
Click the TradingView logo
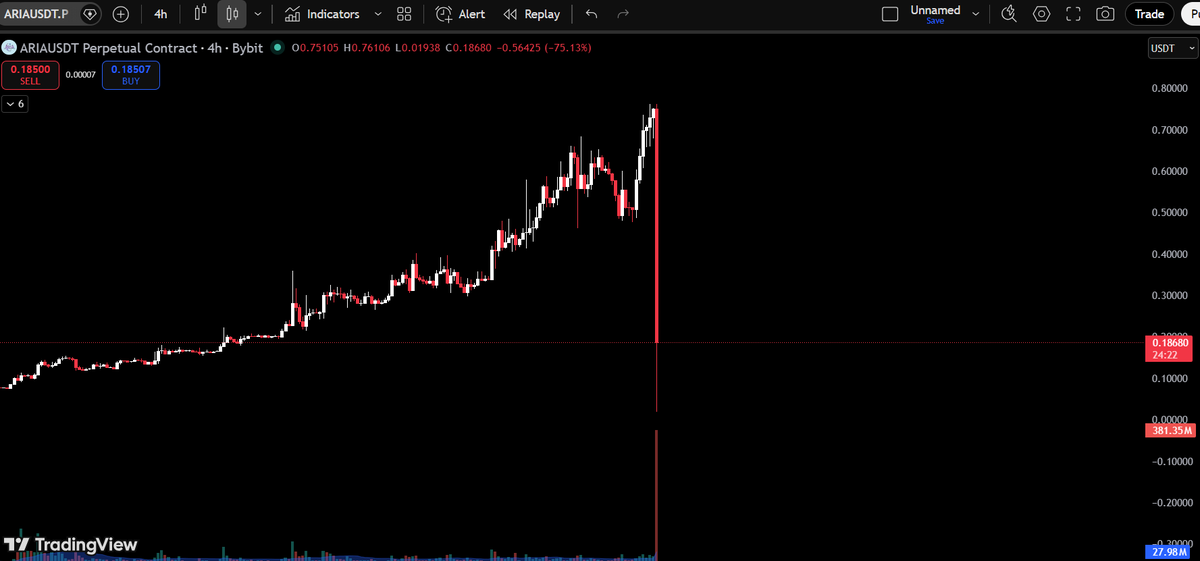70,544
